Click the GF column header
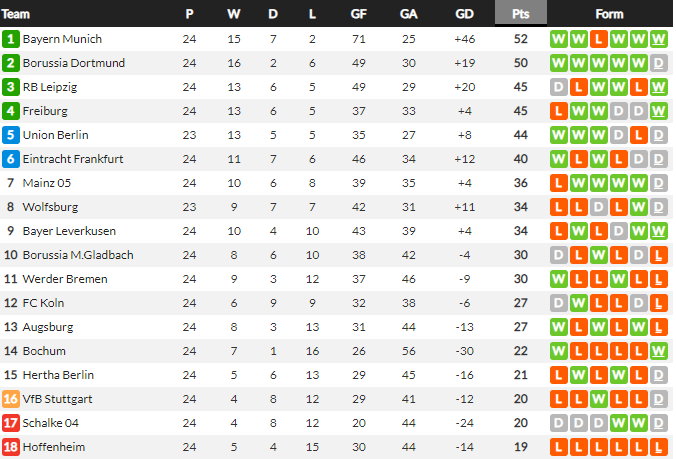Screen dimensions: 676x459 coord(358,14)
